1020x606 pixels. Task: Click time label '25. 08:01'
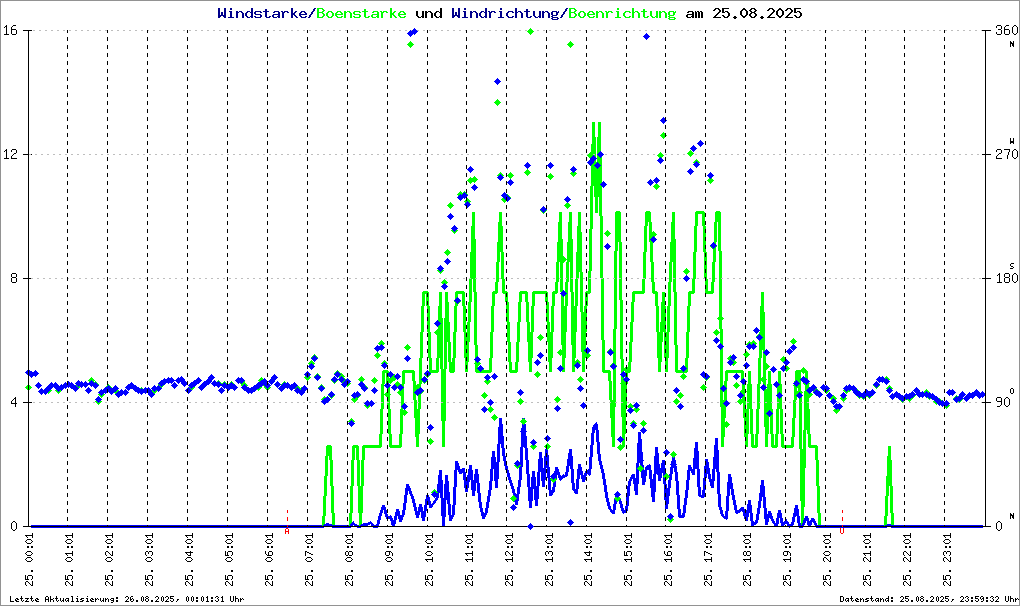tap(349, 560)
